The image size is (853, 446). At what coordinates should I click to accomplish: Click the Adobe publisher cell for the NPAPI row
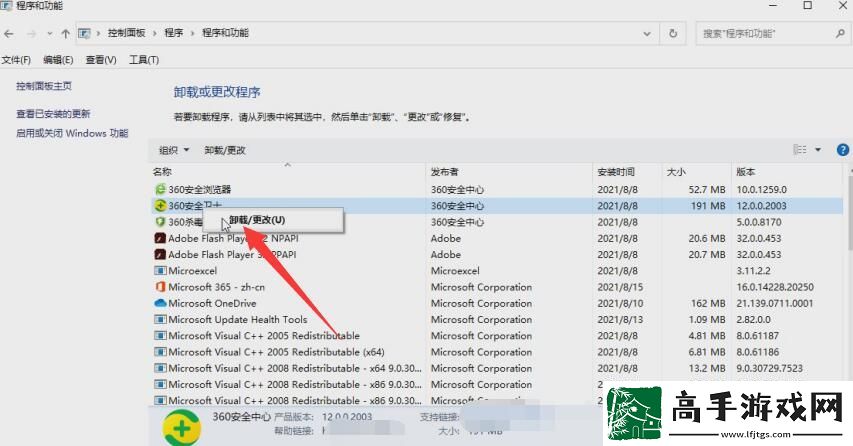tap(446, 238)
